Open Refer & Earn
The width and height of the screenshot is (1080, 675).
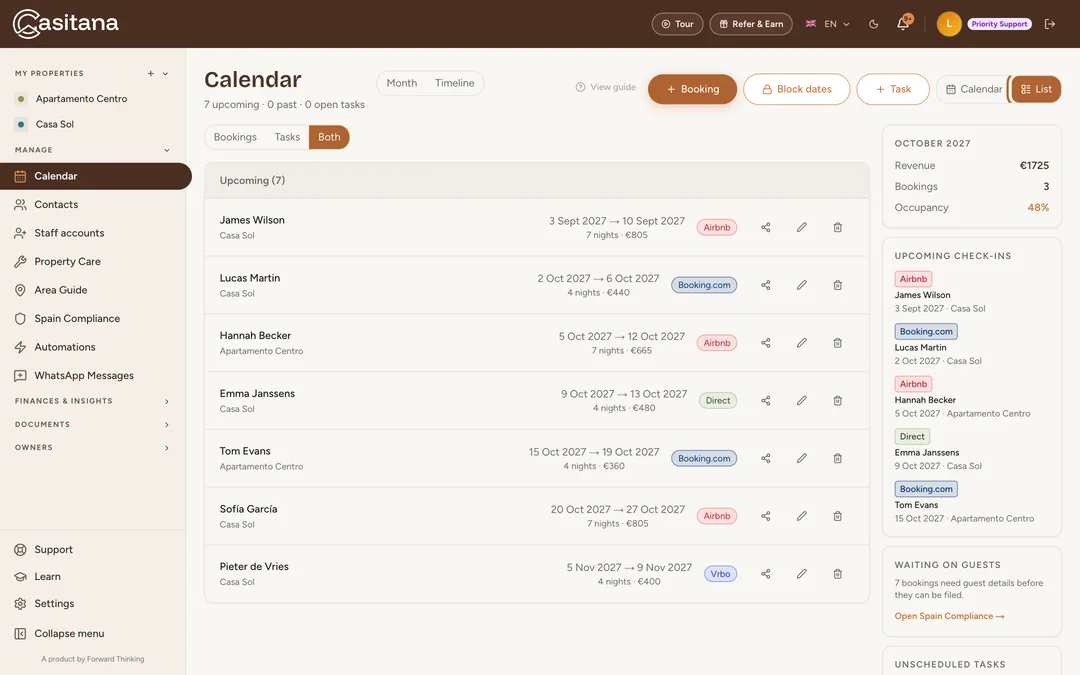pos(751,24)
